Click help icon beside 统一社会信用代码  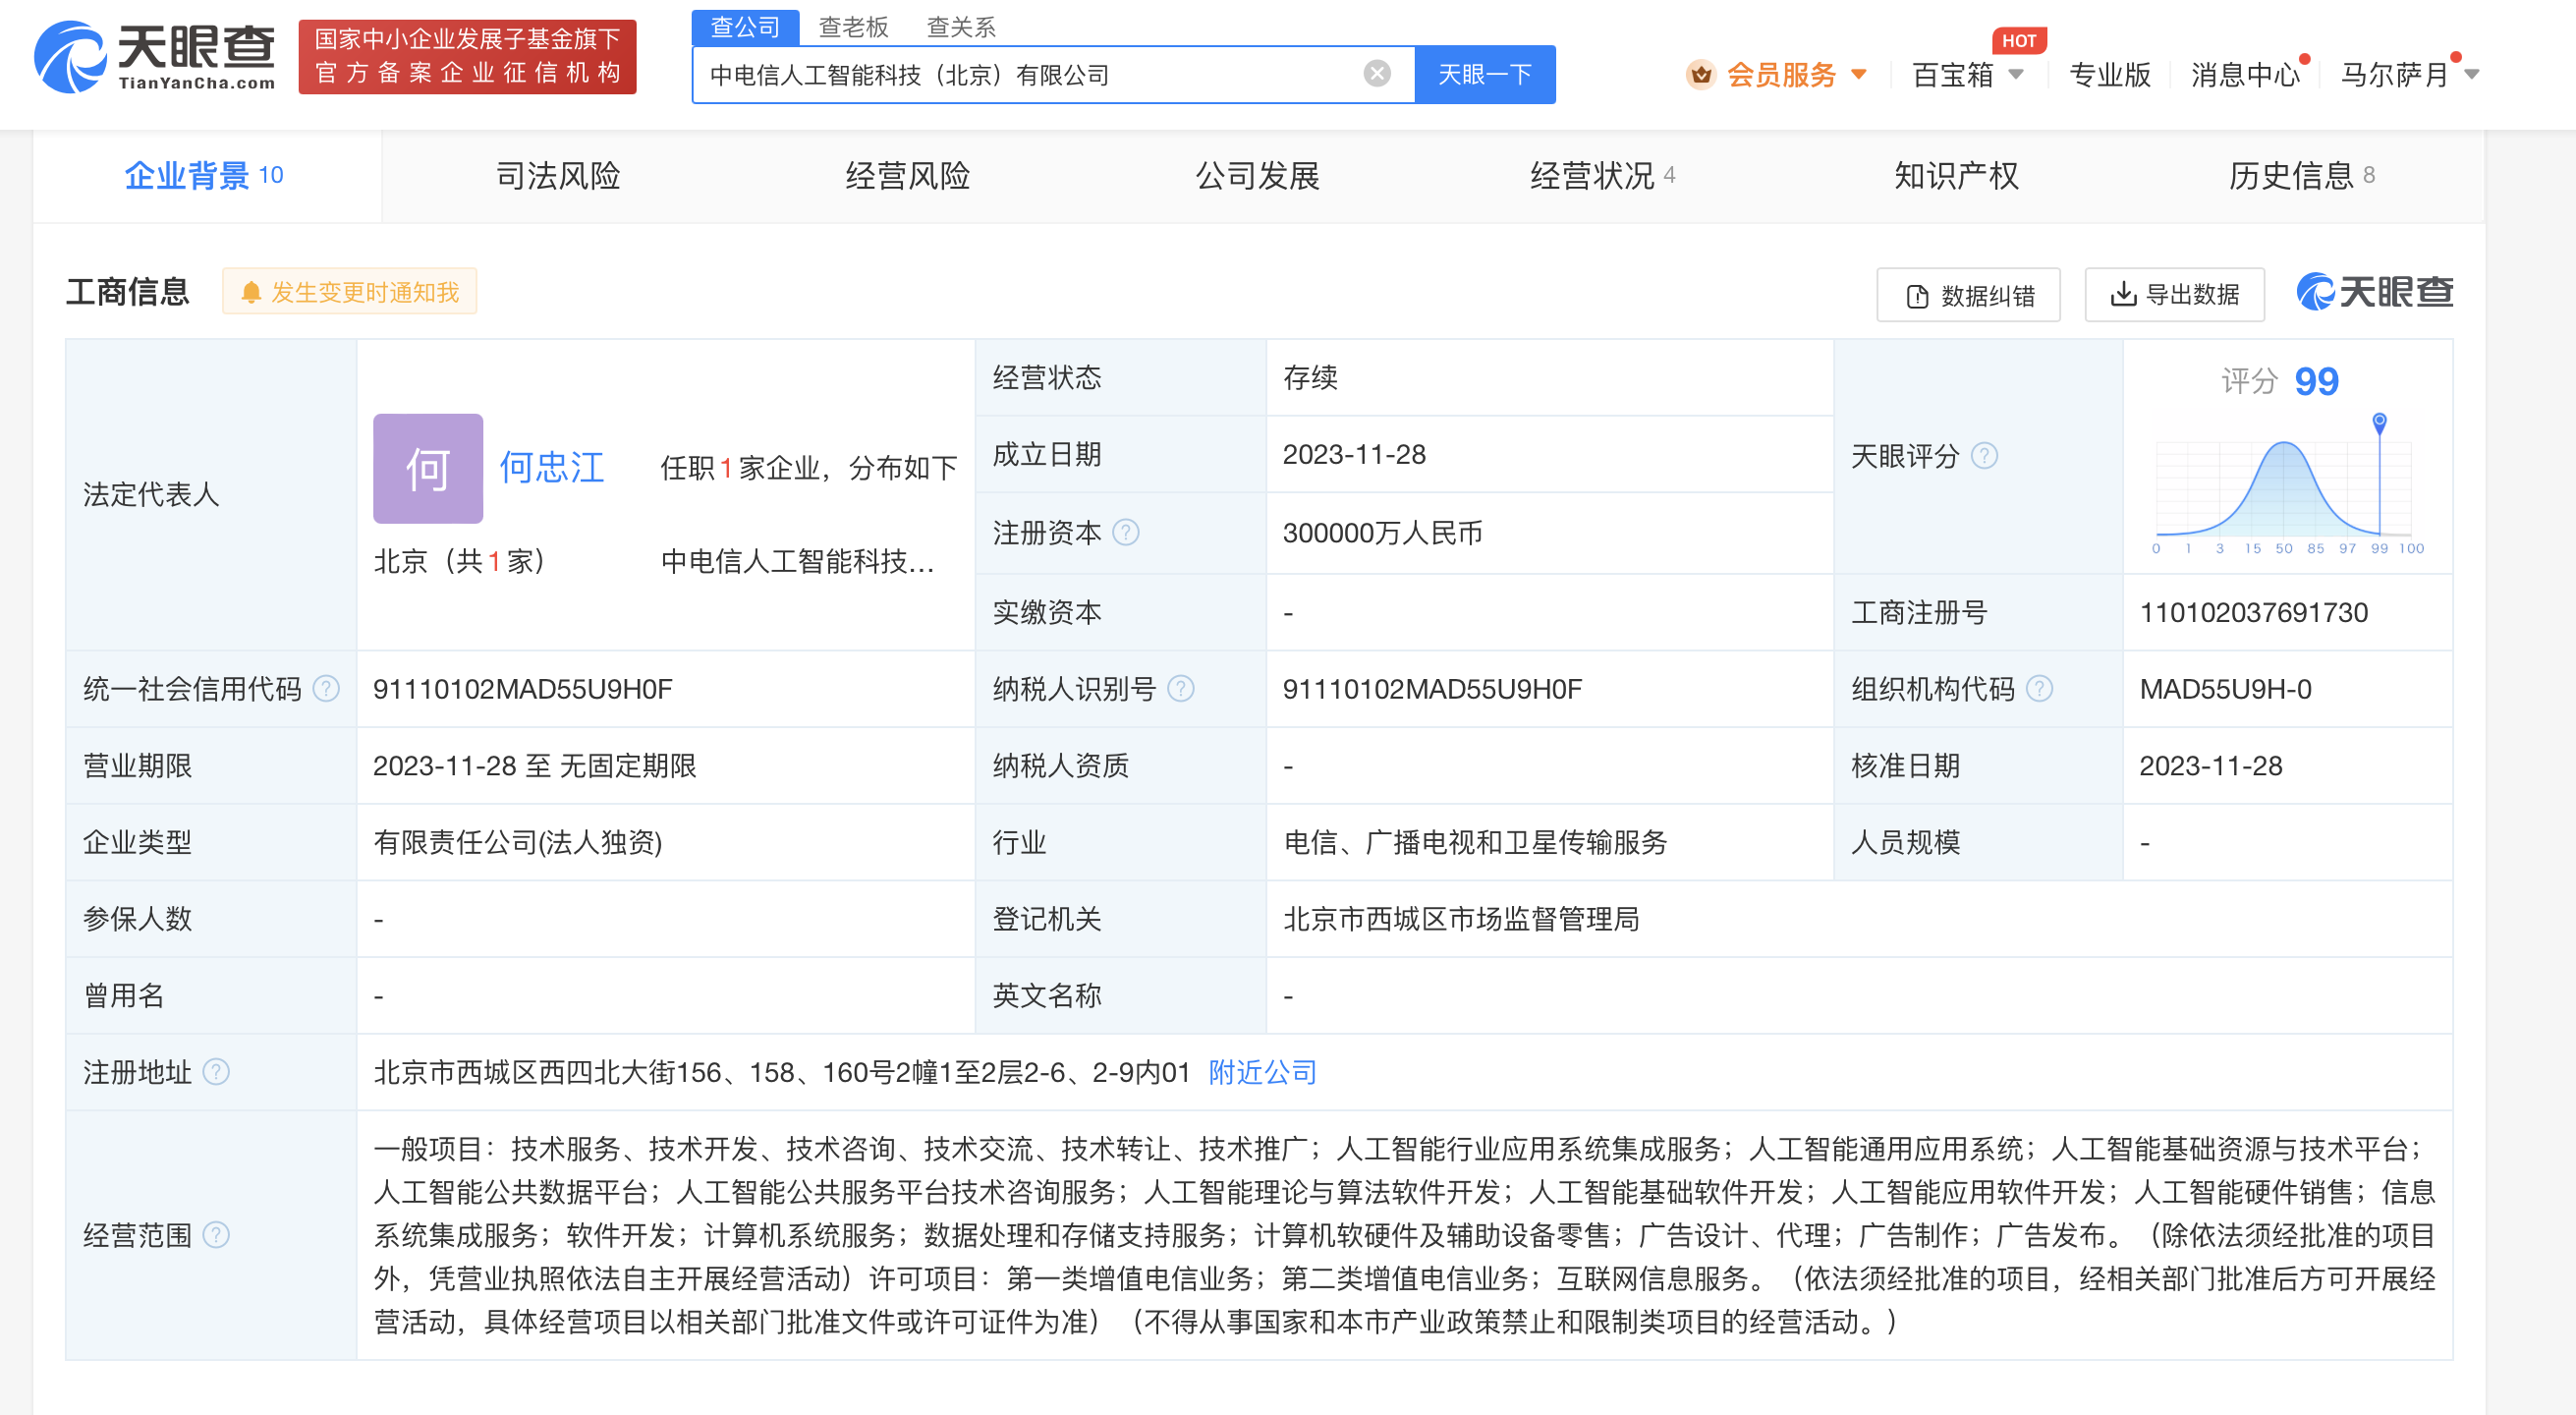point(327,689)
